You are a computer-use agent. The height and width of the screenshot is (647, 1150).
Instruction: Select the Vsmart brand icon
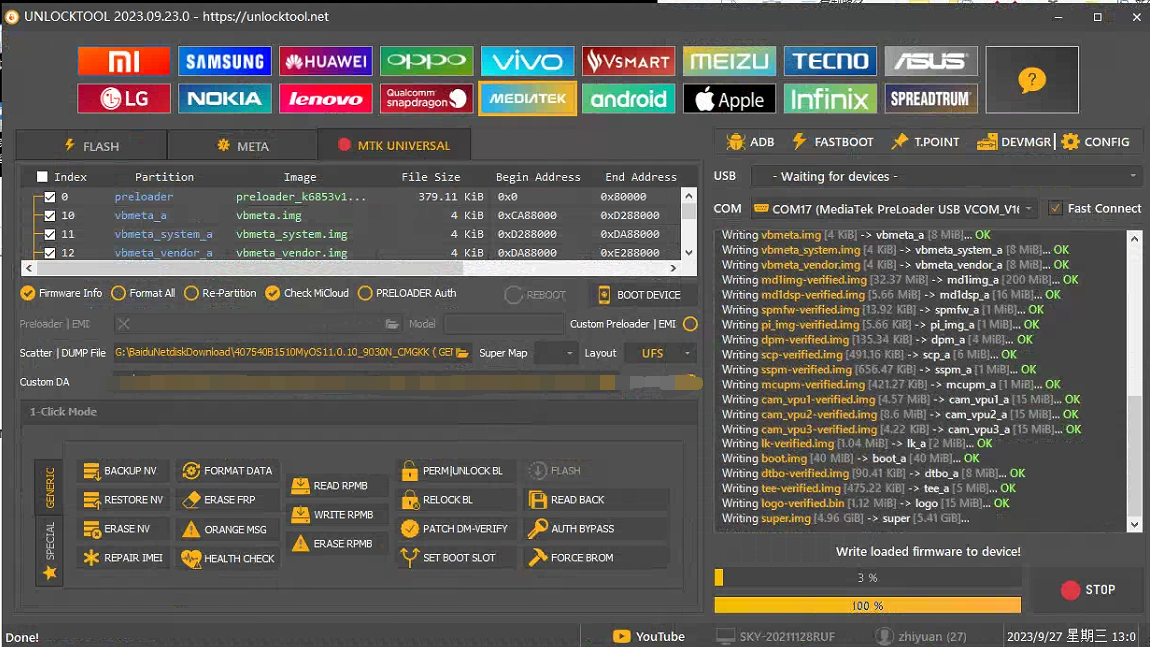pyautogui.click(x=629, y=61)
